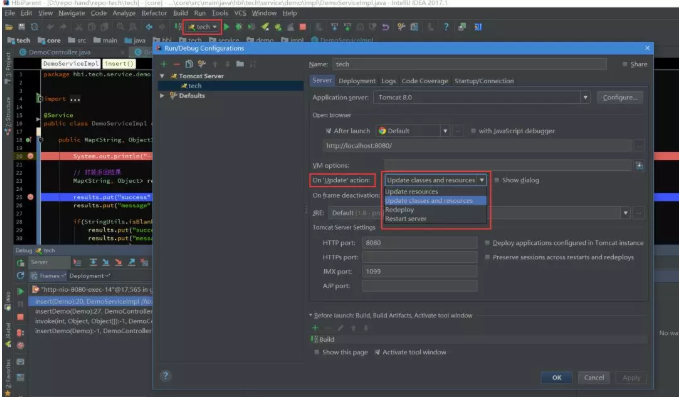Click the Mute Breakpoints icon in Debug panel
Image resolution: width=683 pixels, height=400 pixels.
(20, 346)
